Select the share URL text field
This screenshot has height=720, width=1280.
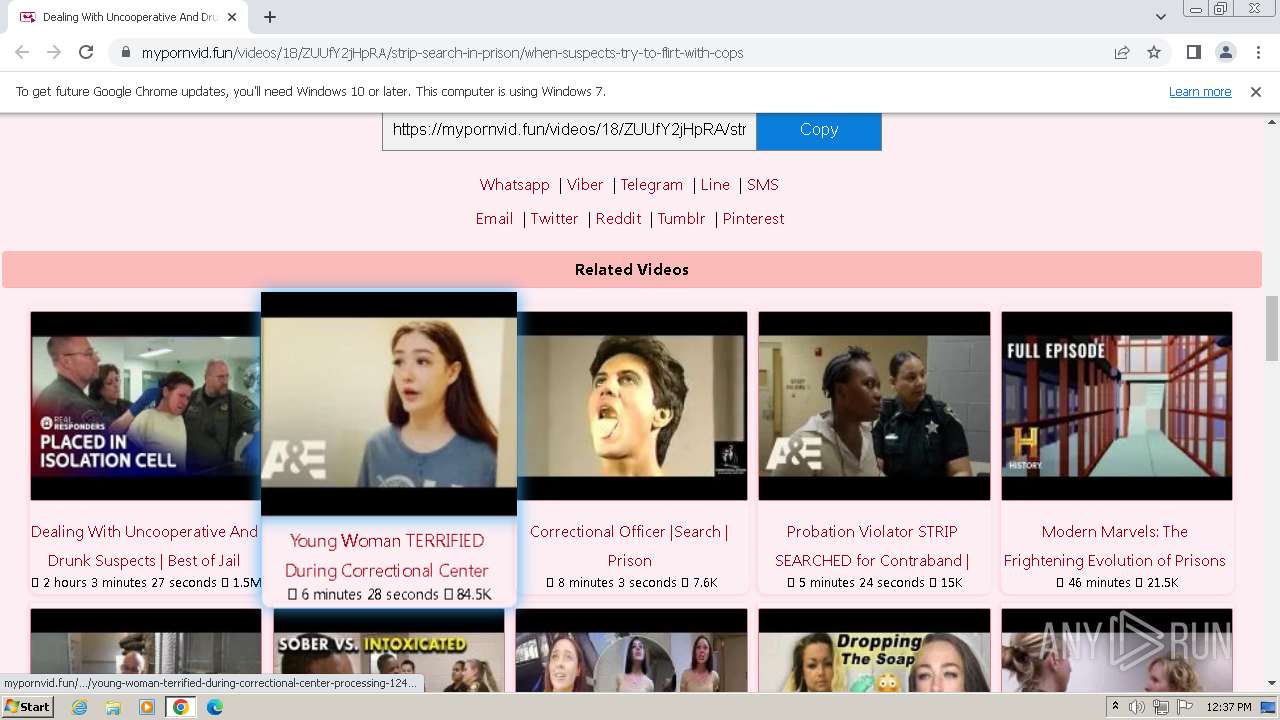(569, 130)
